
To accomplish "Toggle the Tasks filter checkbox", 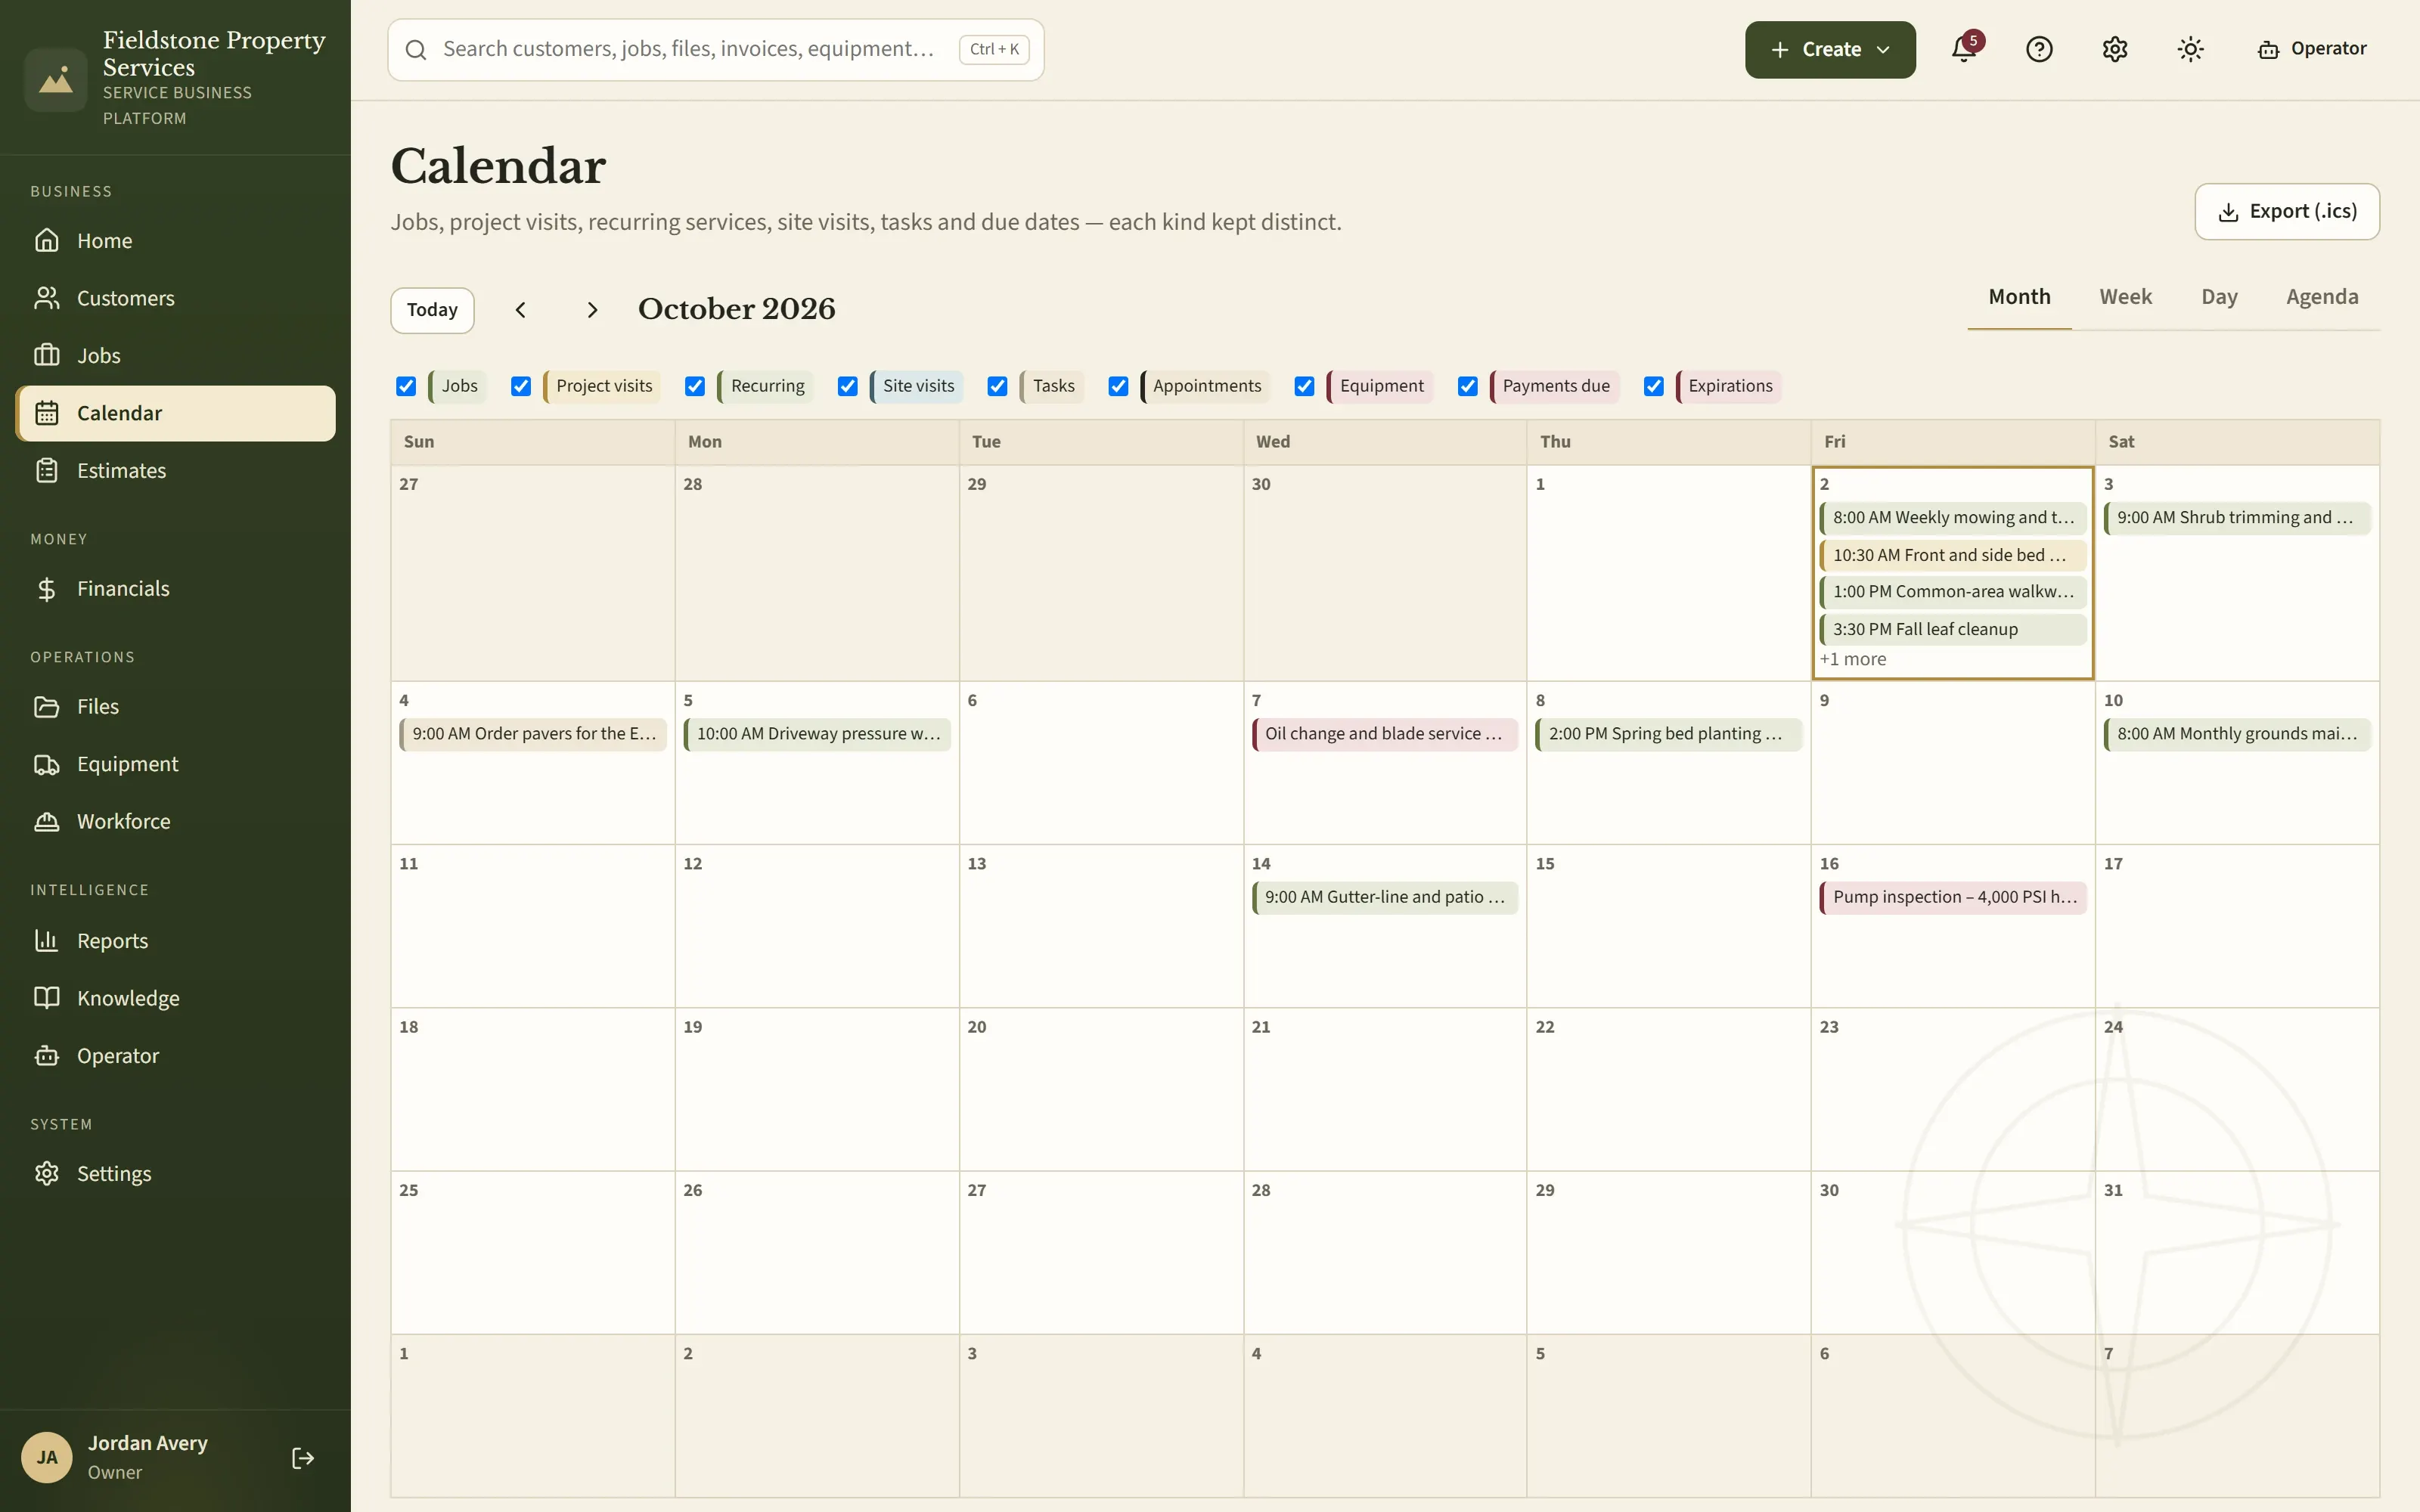I will (997, 386).
